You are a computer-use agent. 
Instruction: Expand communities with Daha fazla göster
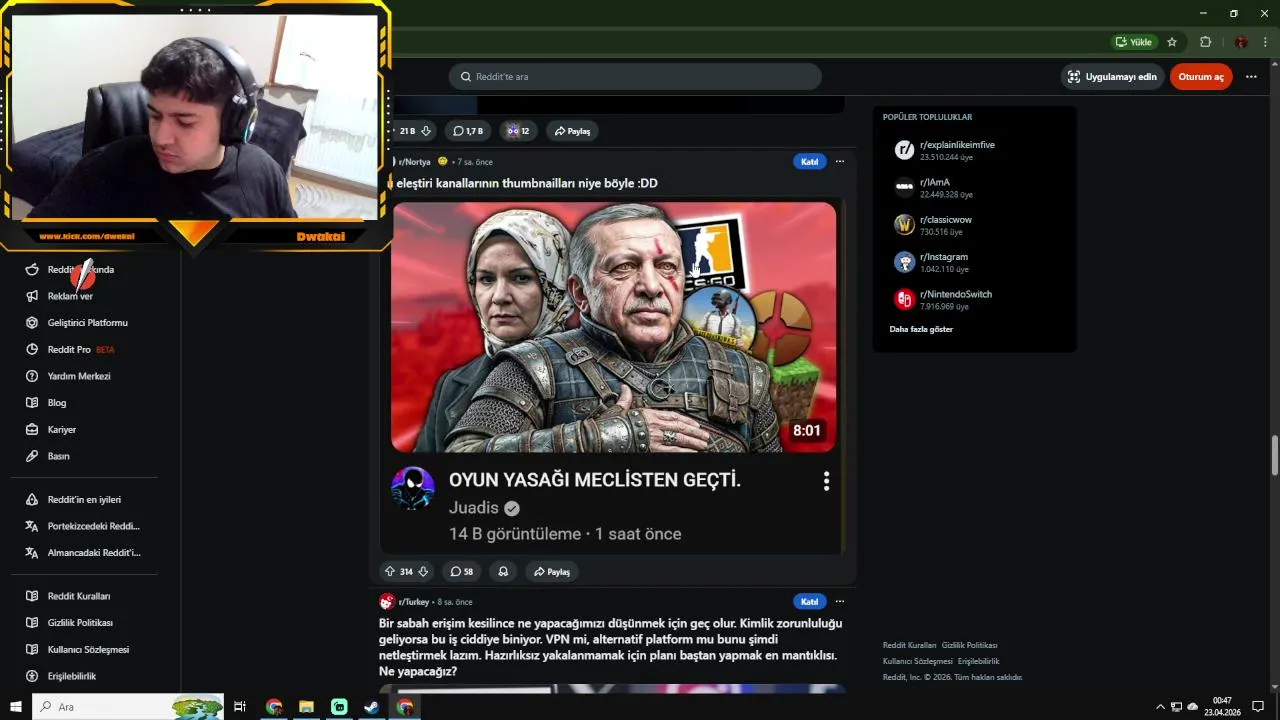(921, 329)
